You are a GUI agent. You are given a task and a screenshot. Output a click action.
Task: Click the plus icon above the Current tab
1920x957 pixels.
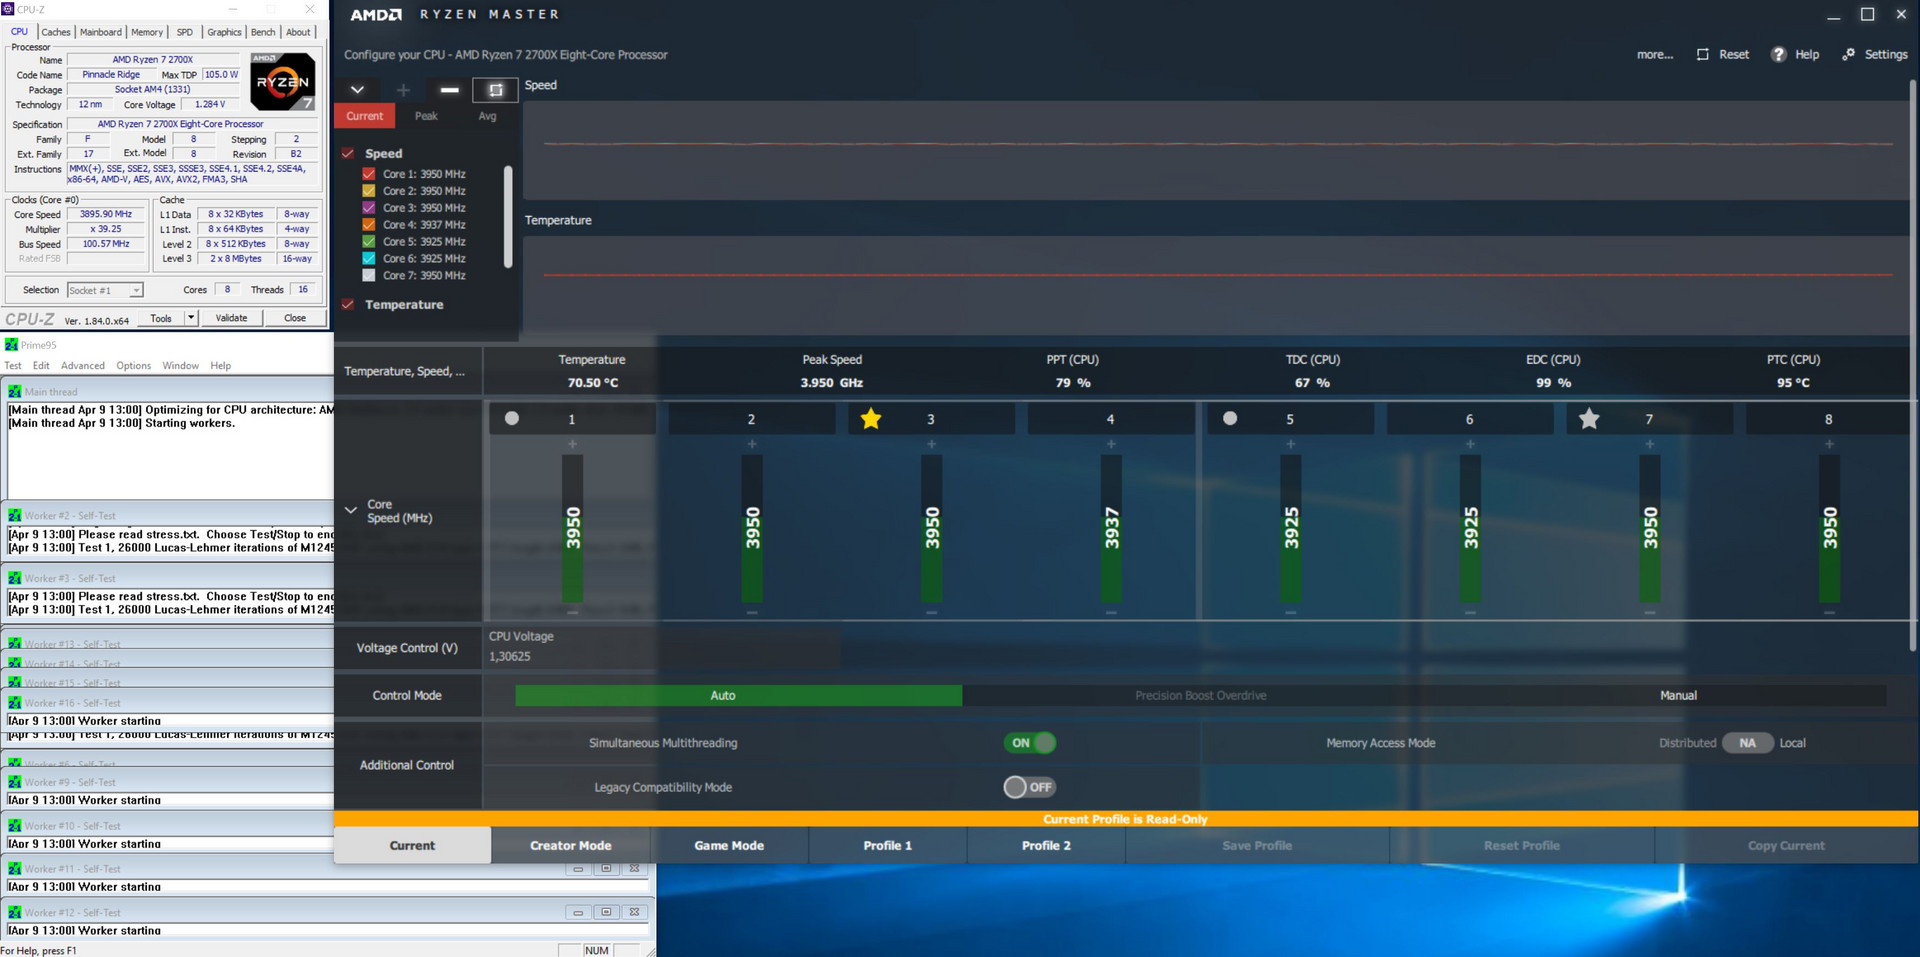pyautogui.click(x=403, y=90)
